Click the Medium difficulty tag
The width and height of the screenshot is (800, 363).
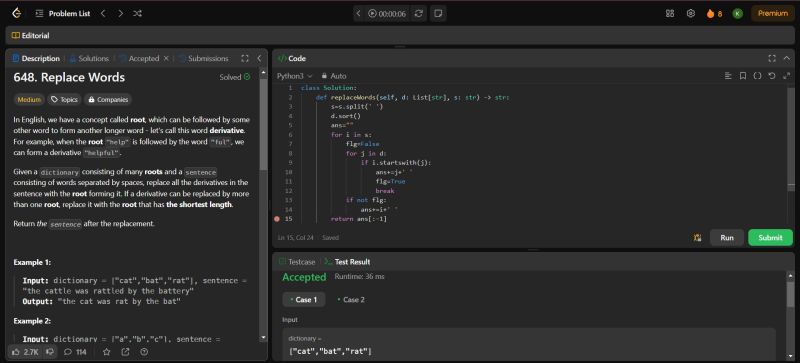pos(29,100)
